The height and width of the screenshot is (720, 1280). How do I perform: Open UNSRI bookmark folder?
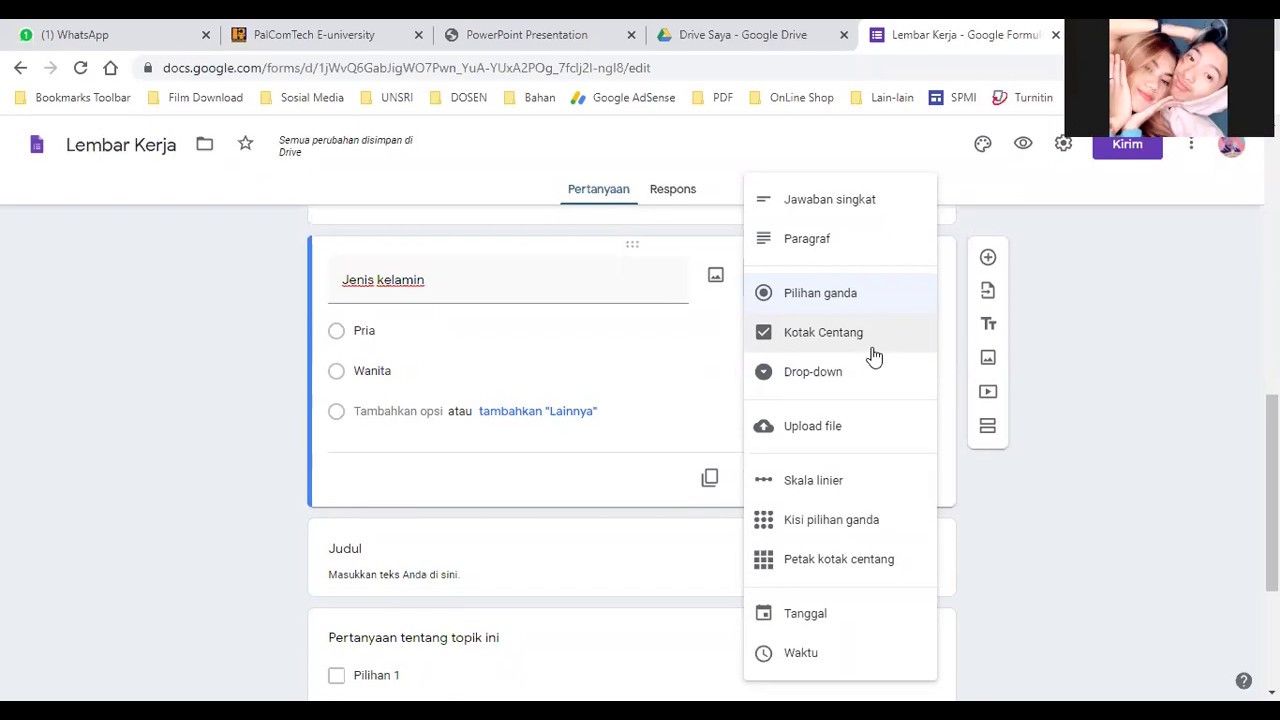tap(386, 98)
